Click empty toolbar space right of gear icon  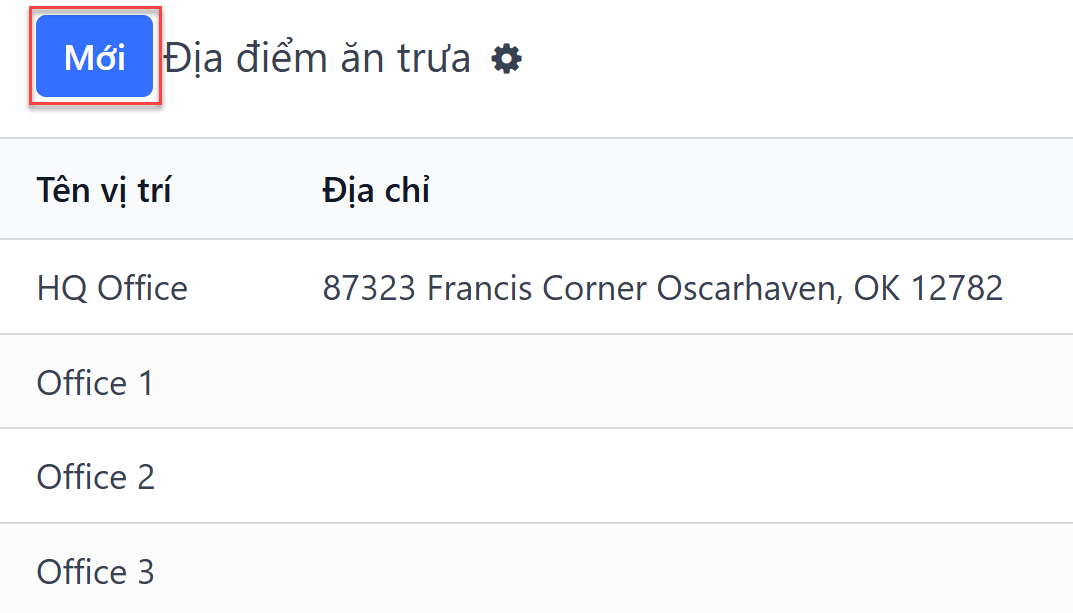point(794,58)
